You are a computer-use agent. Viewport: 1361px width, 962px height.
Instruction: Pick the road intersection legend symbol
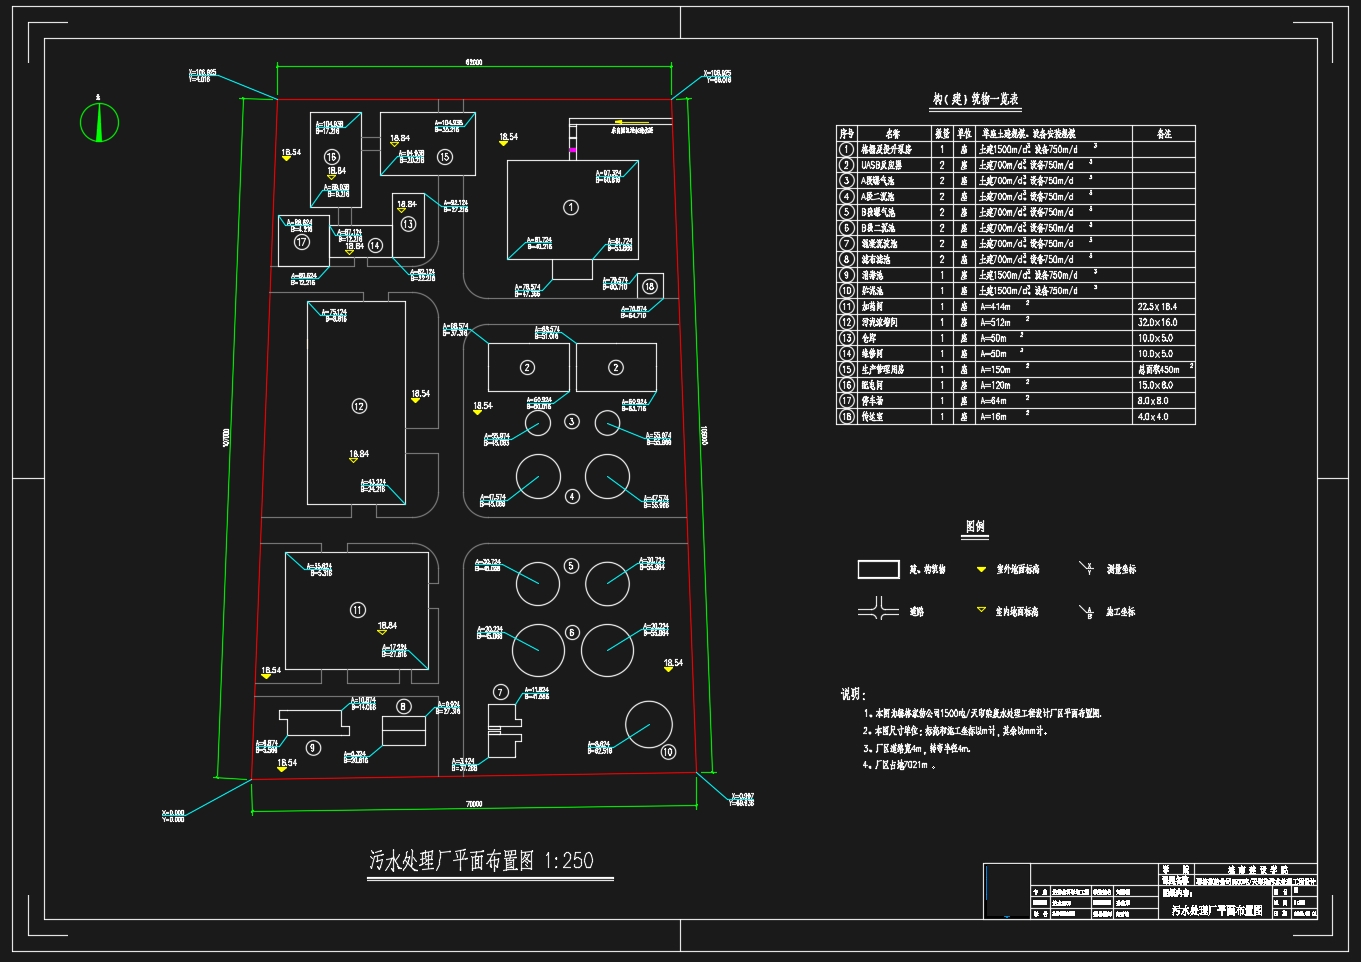point(878,609)
